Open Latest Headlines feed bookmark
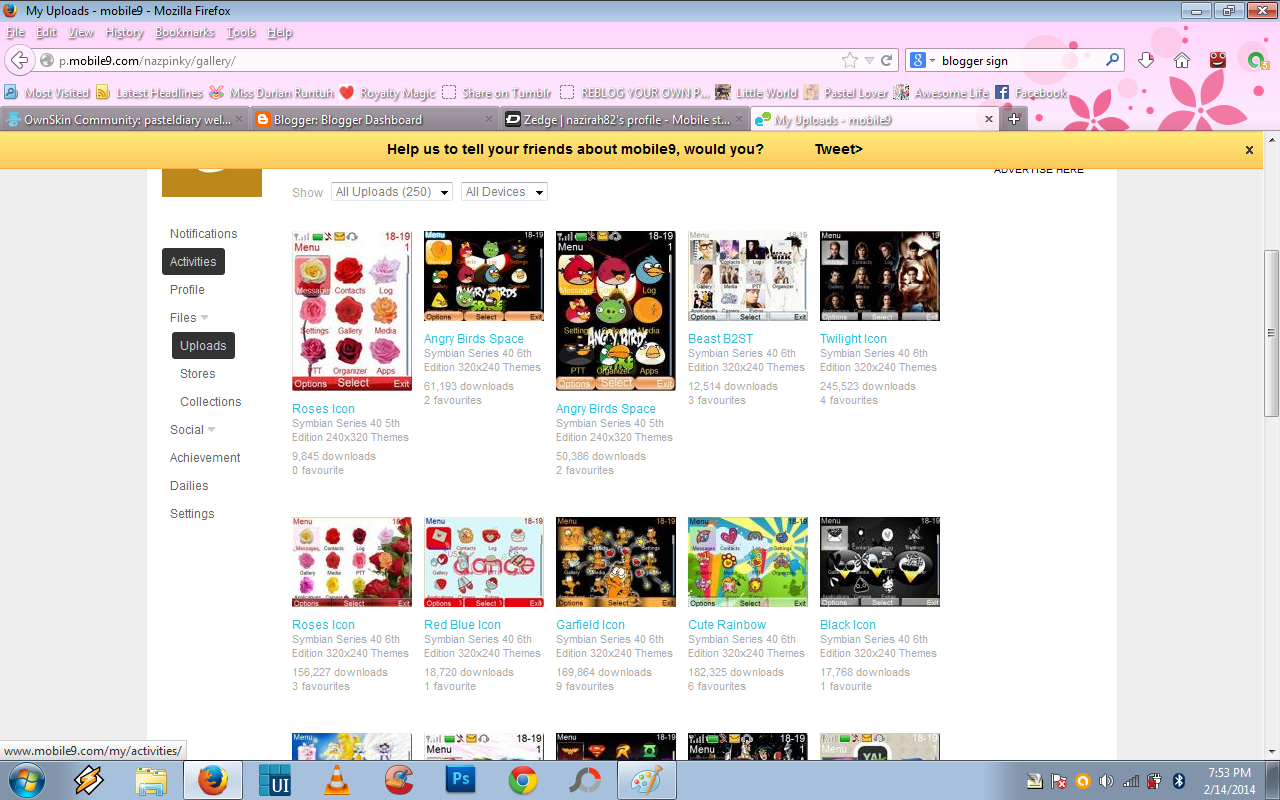Screen dimensions: 1280x800 [x=149, y=93]
